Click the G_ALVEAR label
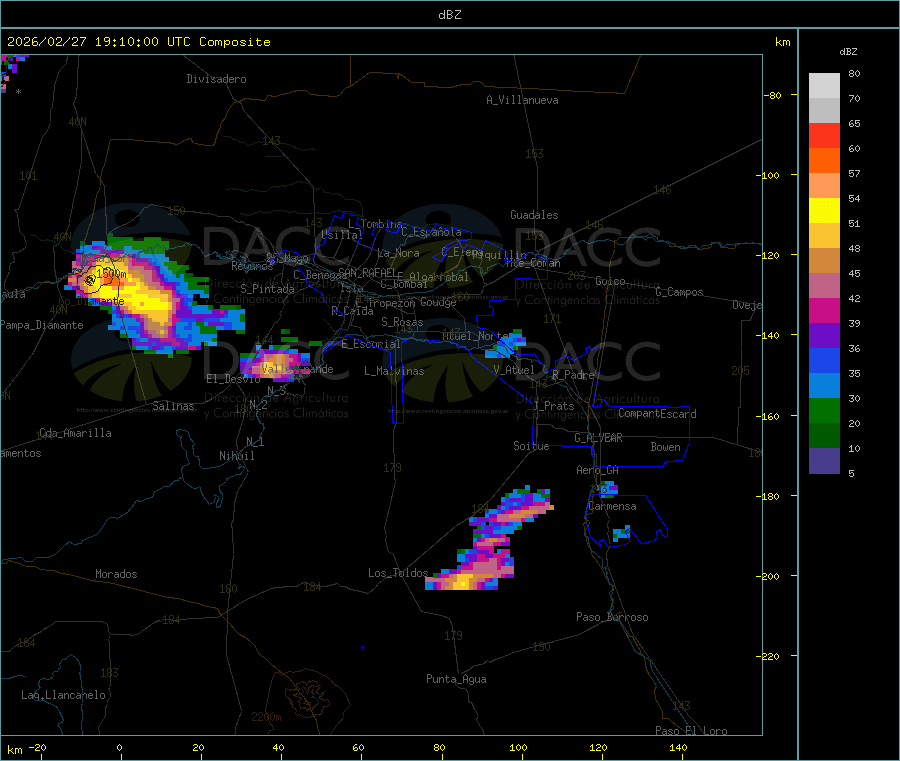Screen dimensions: 900x761 coord(598,438)
